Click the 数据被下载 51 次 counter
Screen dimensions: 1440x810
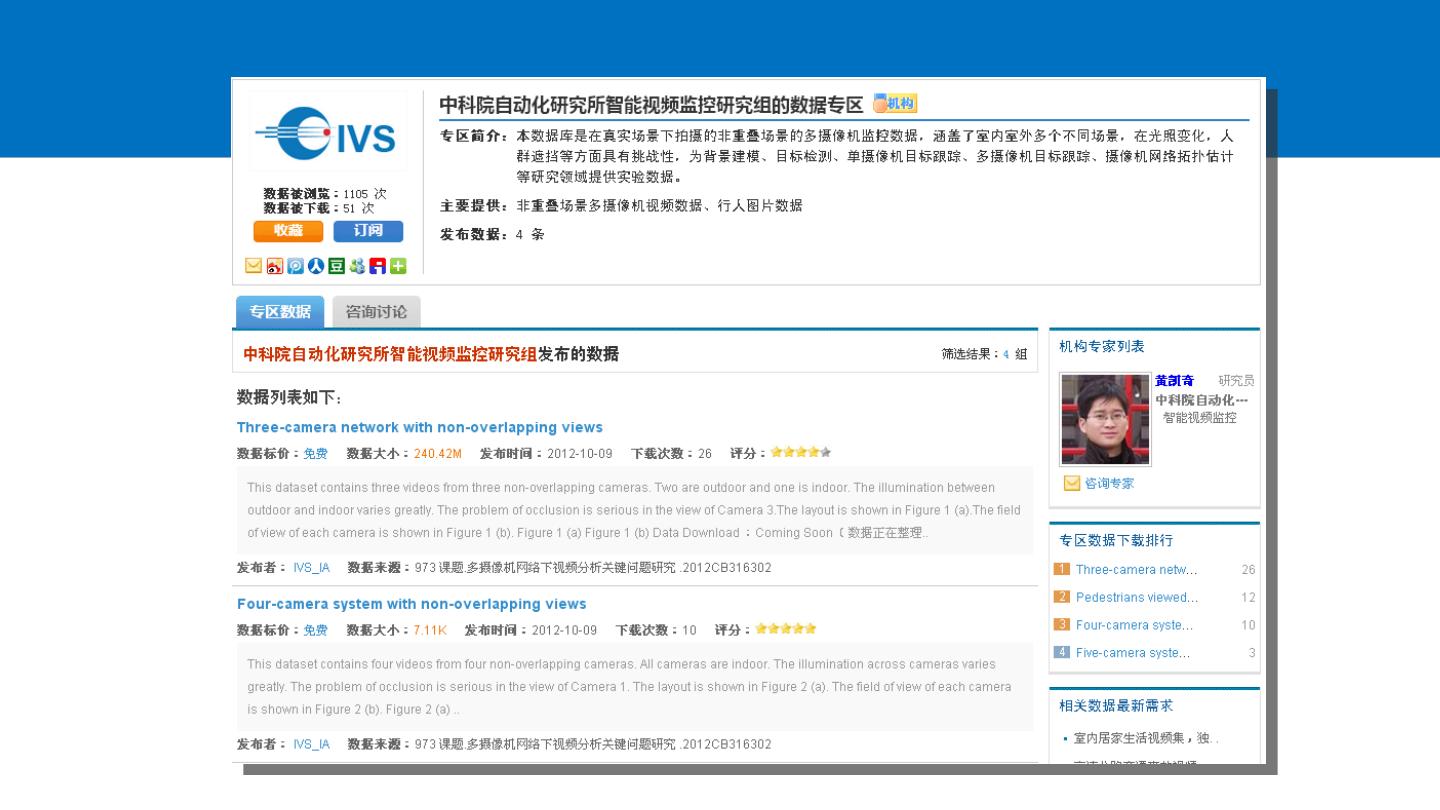click(319, 208)
